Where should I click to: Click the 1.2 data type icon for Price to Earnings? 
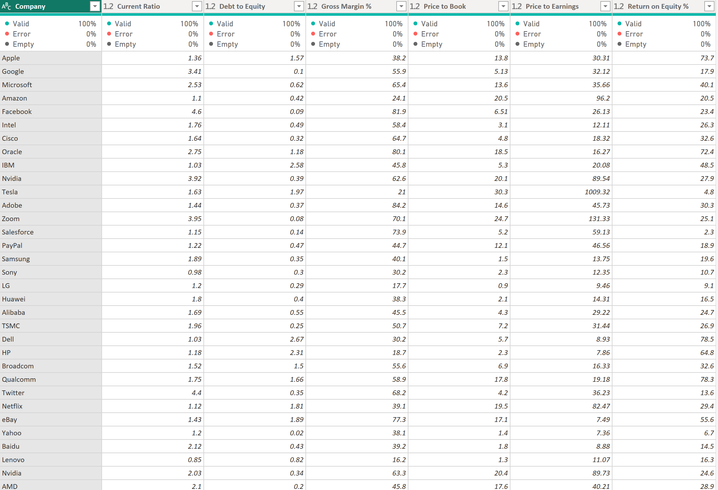[x=517, y=6]
